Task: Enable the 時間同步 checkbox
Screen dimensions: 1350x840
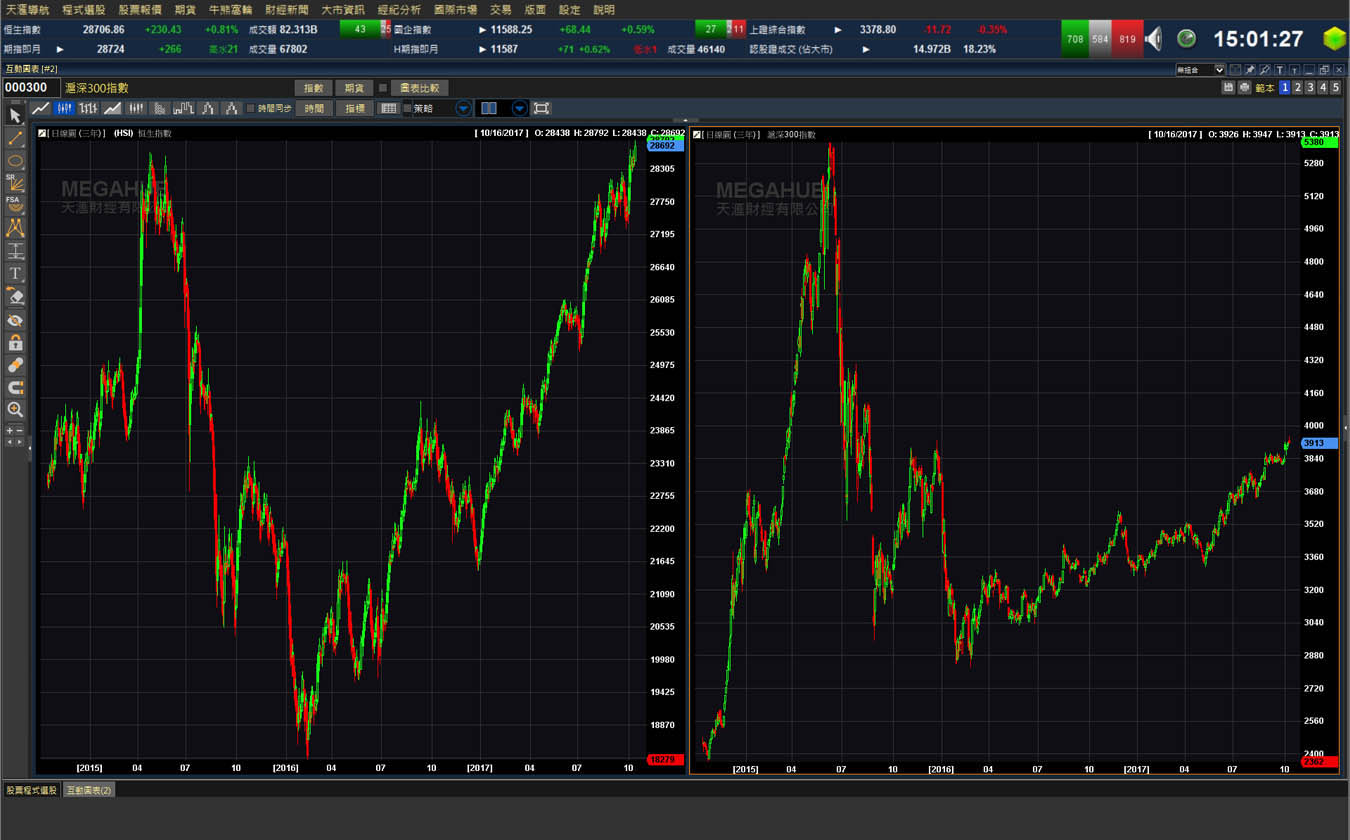Action: pos(250,108)
